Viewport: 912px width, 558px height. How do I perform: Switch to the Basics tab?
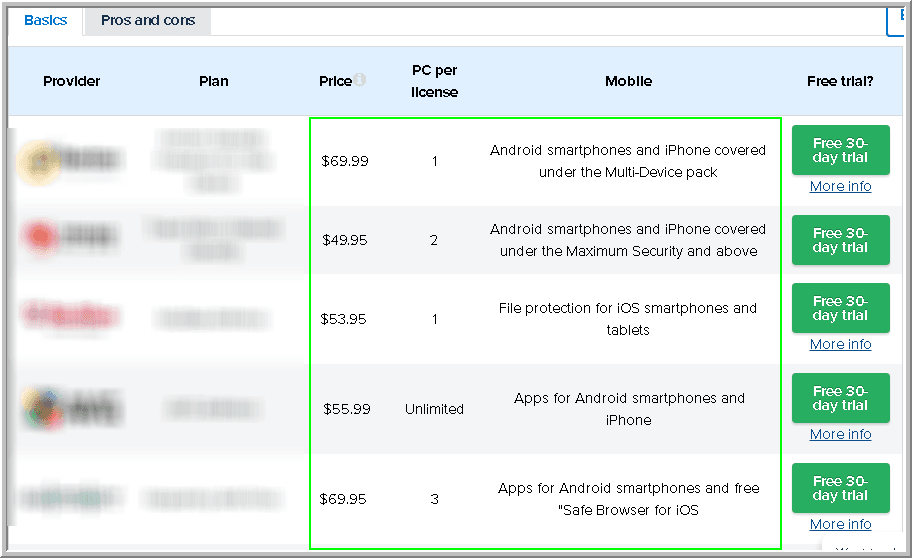click(46, 20)
